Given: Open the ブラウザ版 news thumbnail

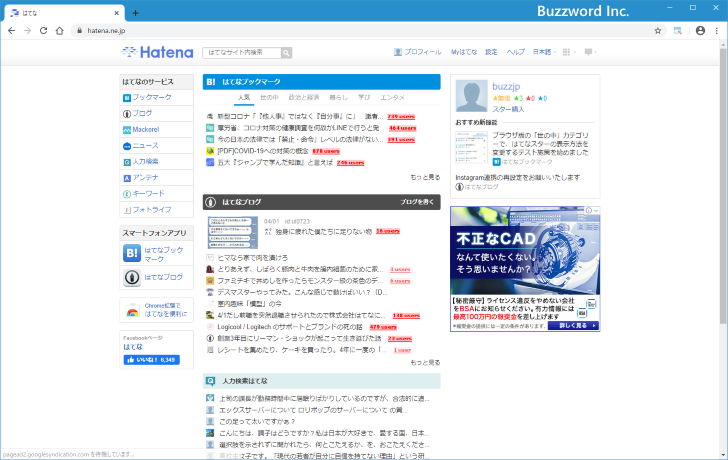Looking at the screenshot, I should coord(471,147).
